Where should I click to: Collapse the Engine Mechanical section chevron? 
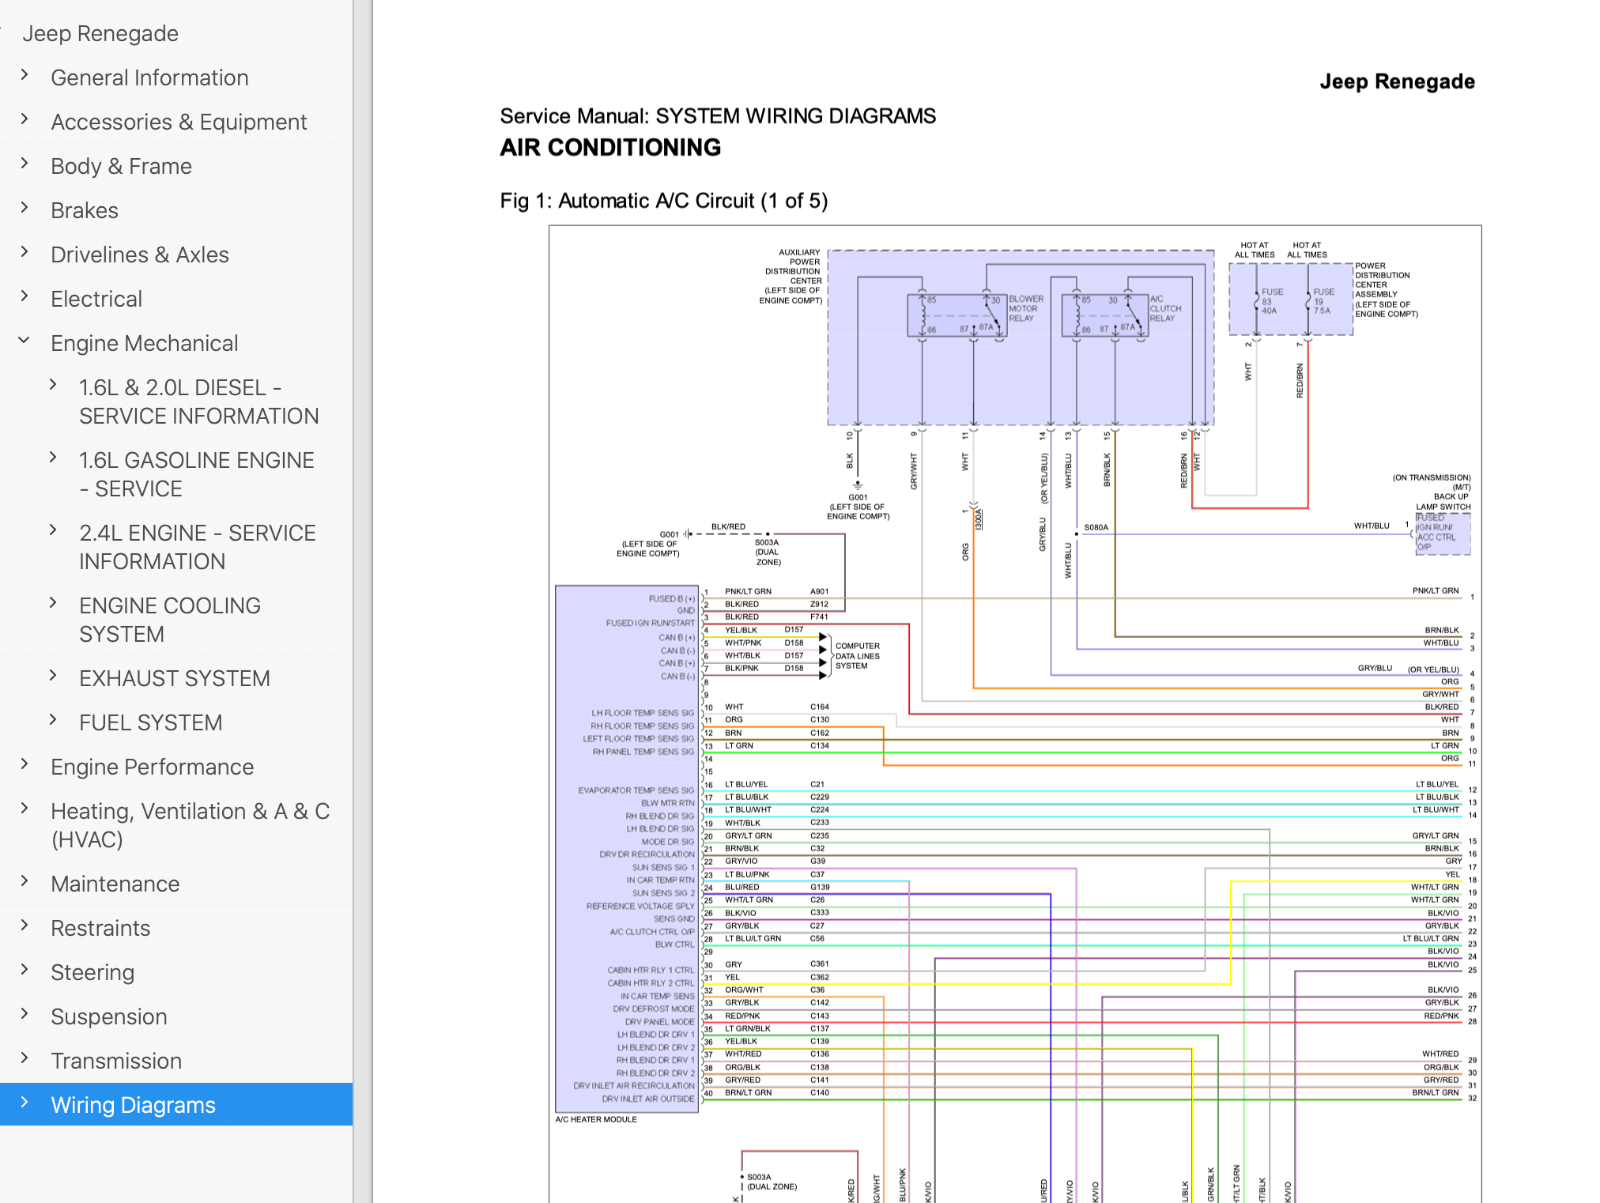coord(25,341)
